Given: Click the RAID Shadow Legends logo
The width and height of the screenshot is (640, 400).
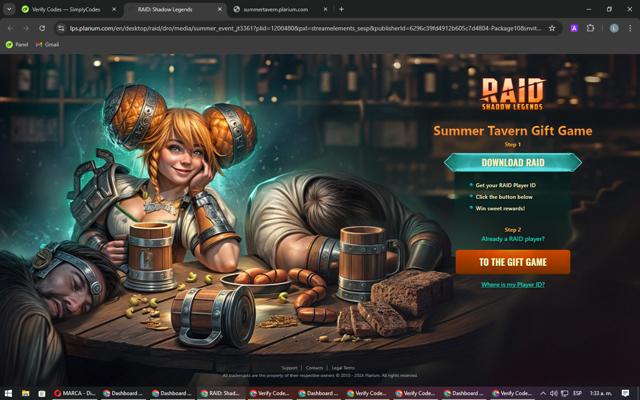Looking at the screenshot, I should click(x=513, y=94).
